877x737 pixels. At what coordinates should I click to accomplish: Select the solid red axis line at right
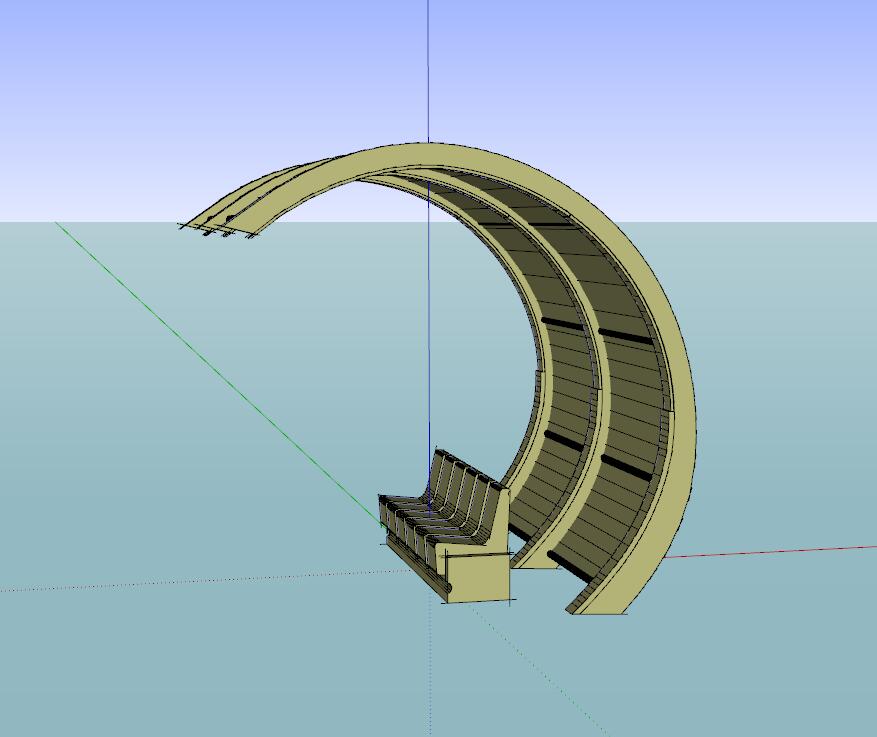(x=780, y=551)
